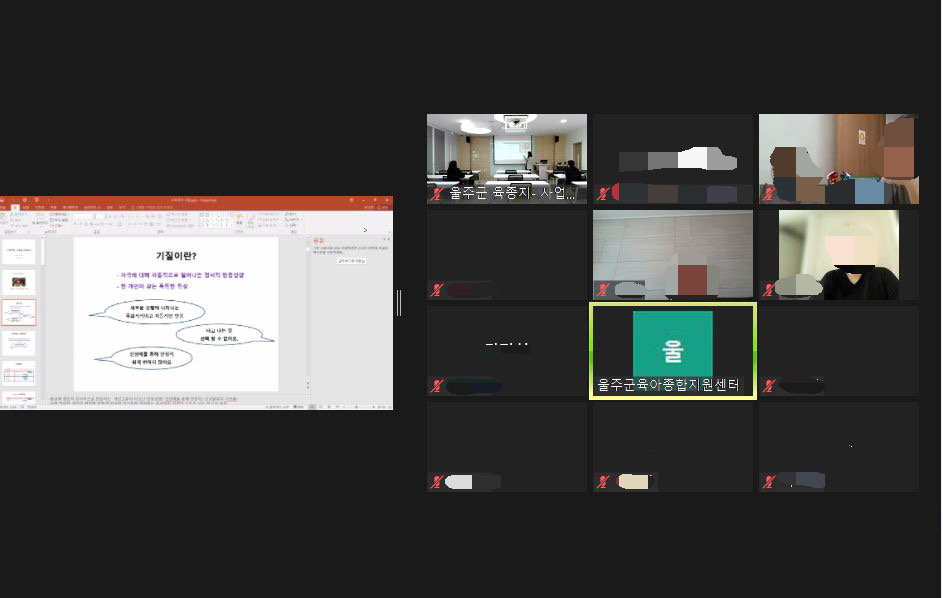Click muted mic icon right of 울 avatar tile
This screenshot has height=598, width=943.
(768, 387)
